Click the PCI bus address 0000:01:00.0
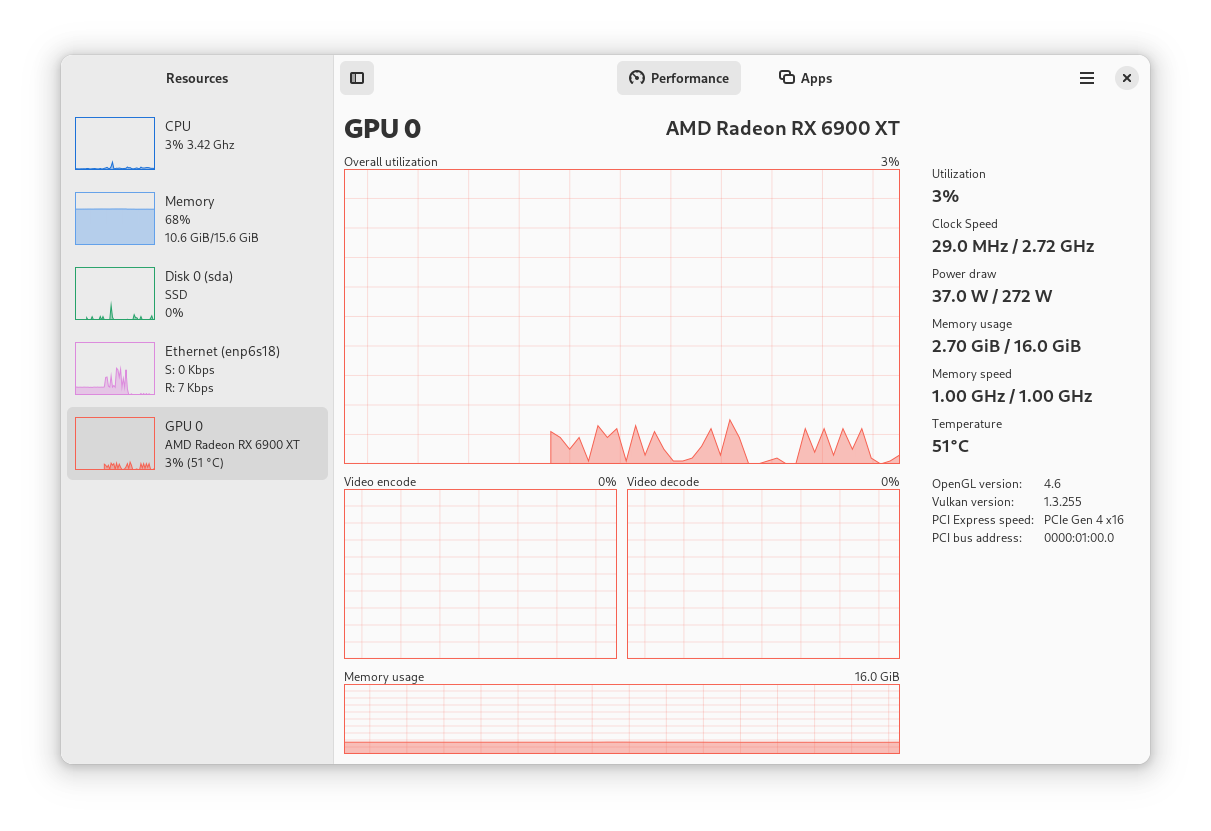 coord(1079,538)
